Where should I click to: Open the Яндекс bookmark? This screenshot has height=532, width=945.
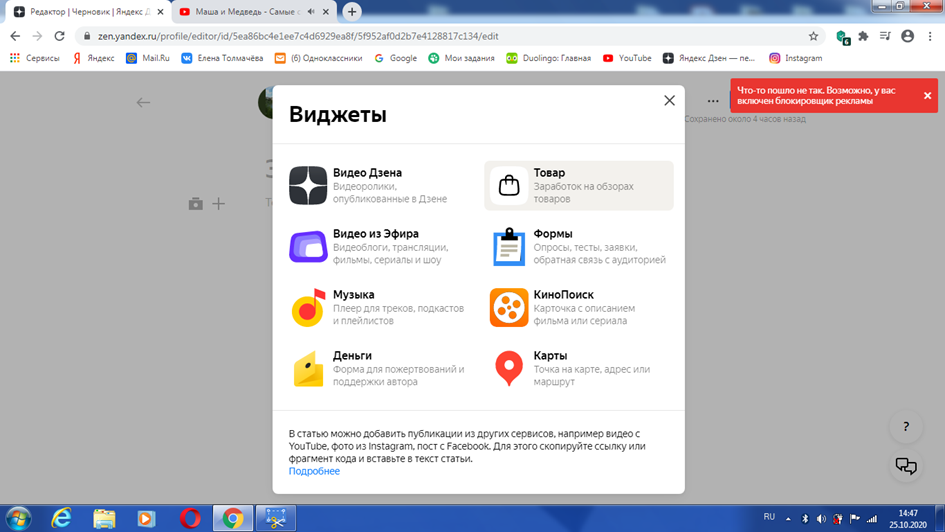click(x=93, y=58)
